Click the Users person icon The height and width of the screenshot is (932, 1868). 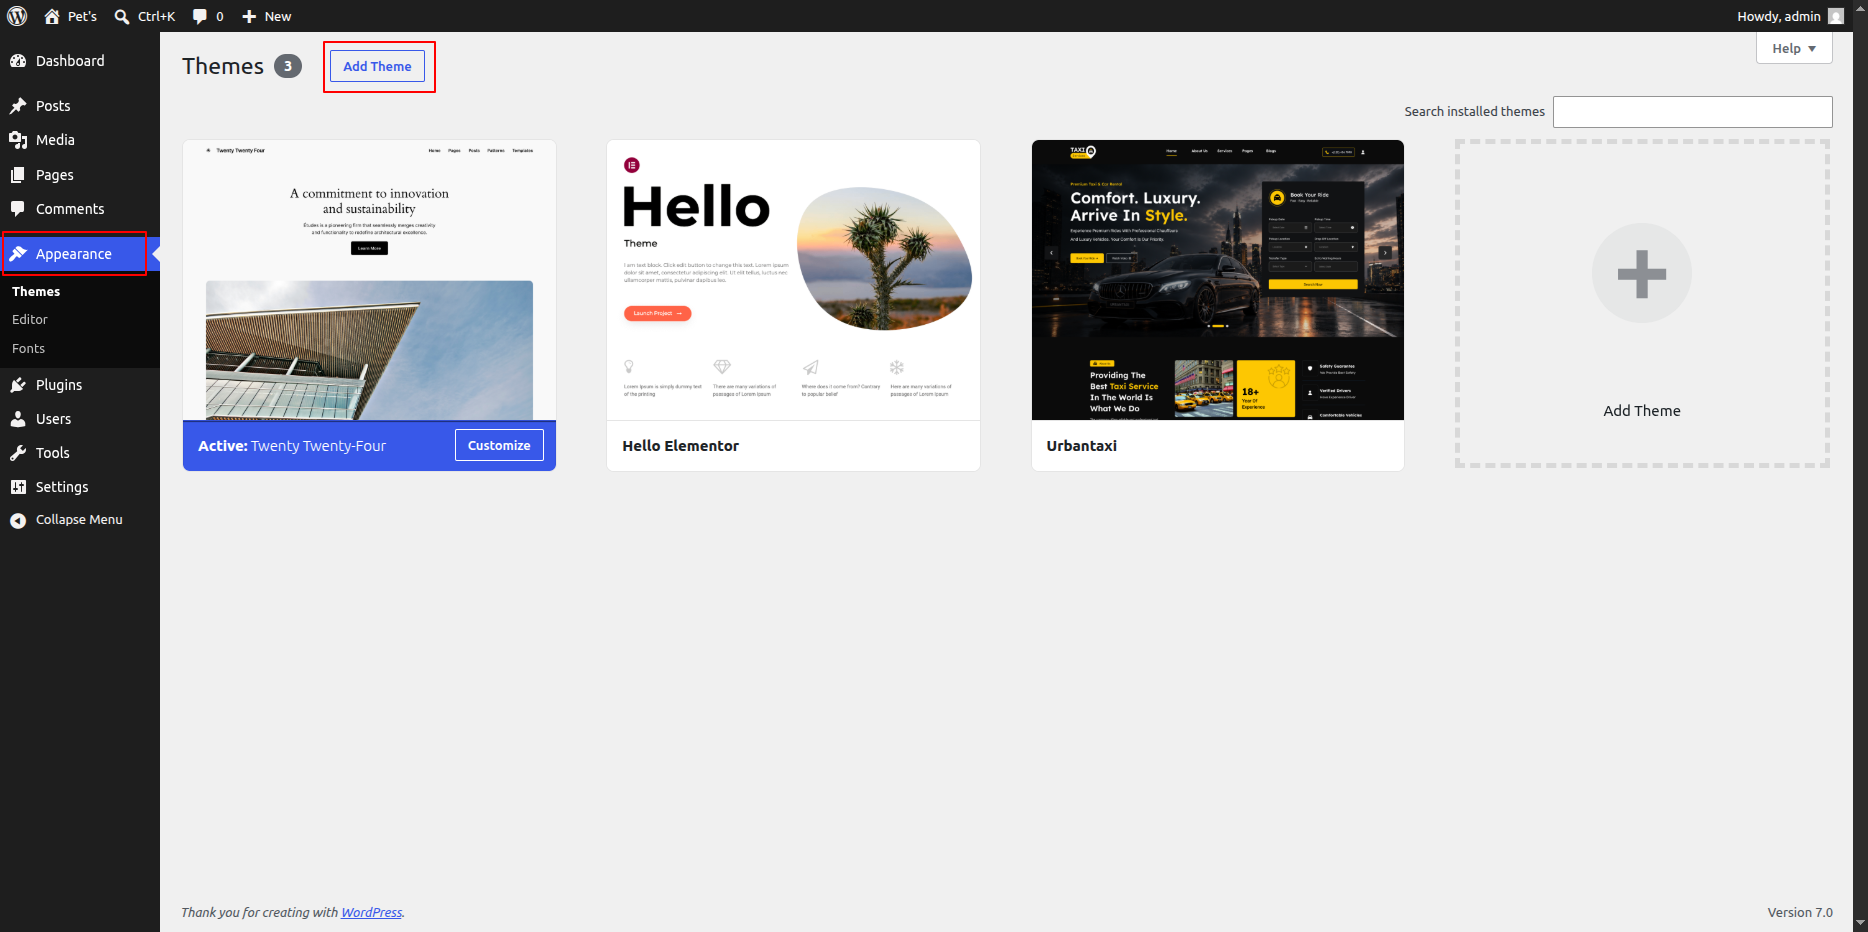[18, 419]
